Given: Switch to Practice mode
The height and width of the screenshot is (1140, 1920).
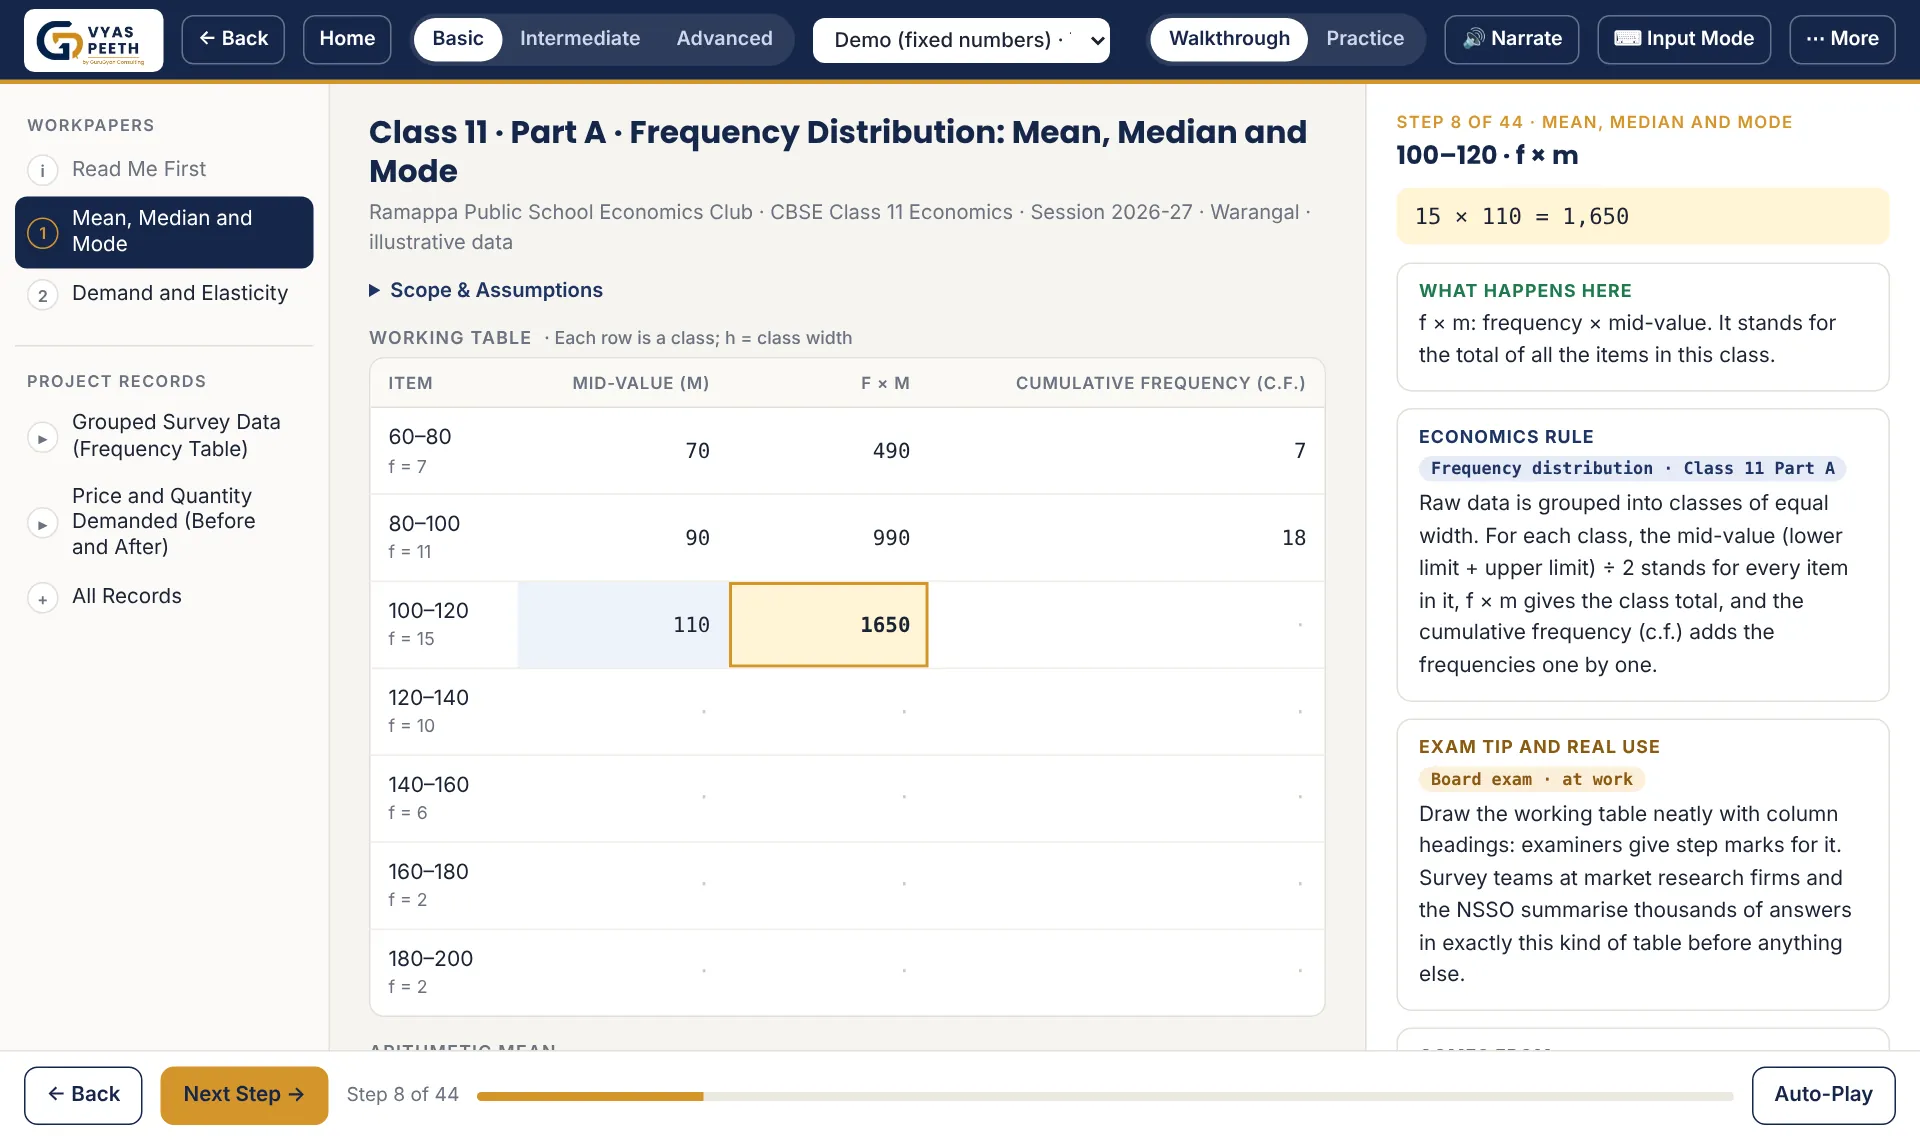Looking at the screenshot, I should click(x=1364, y=39).
